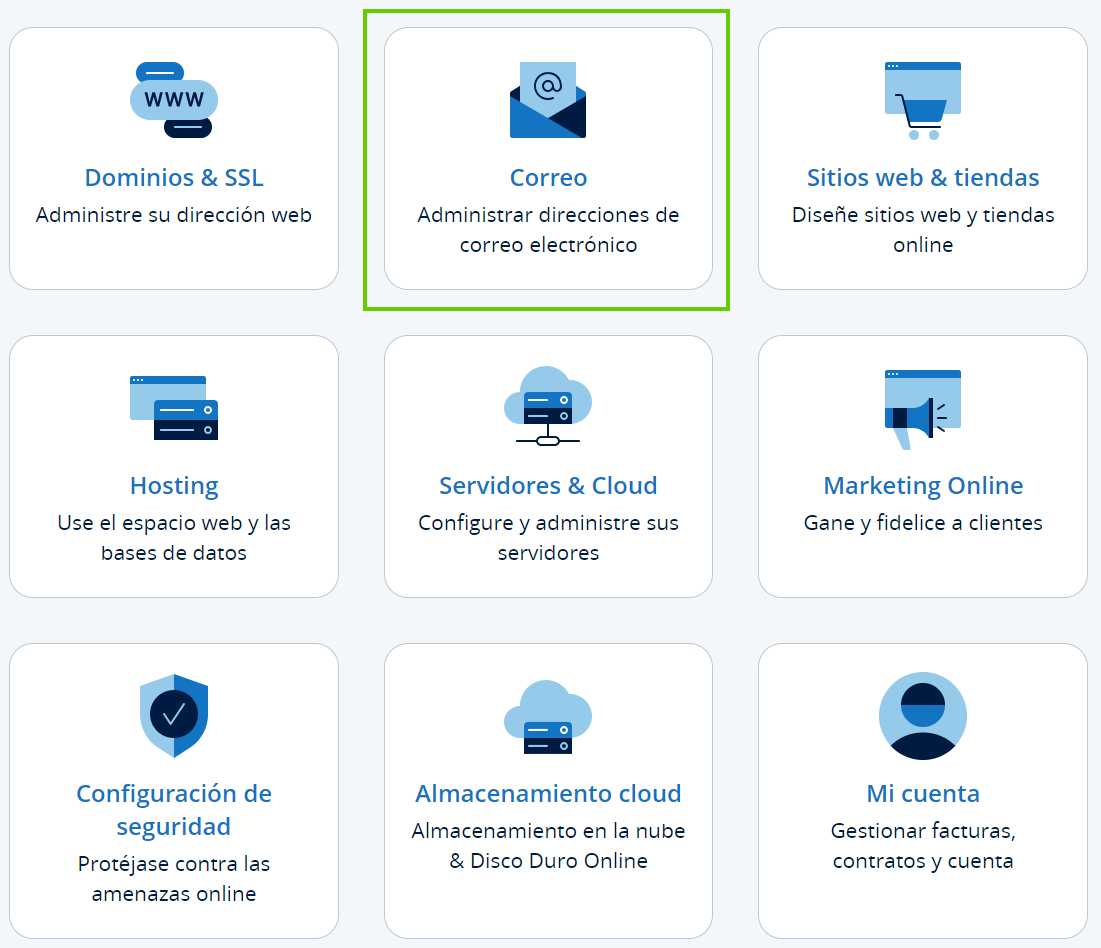Select the Marketing Online title
Image resolution: width=1101 pixels, height=948 pixels.
click(x=923, y=486)
